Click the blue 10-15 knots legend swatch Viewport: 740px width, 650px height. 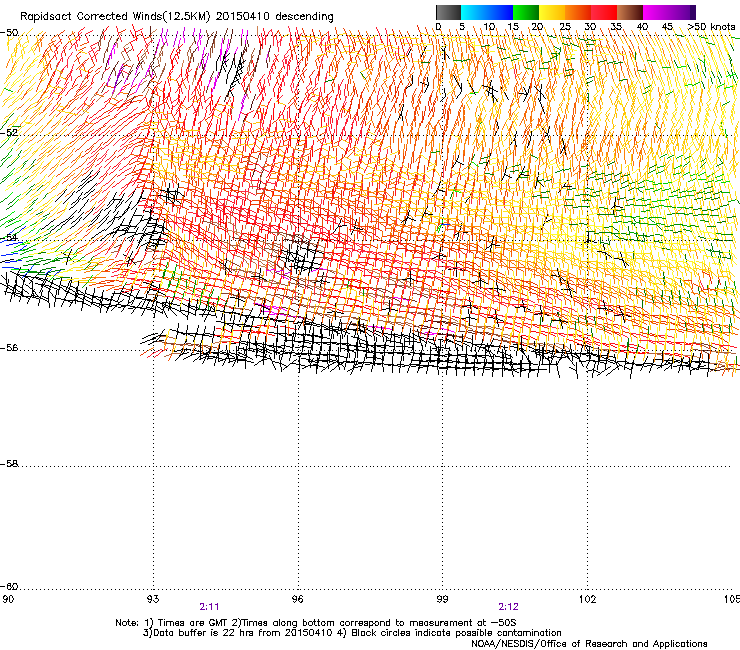[500, 12]
